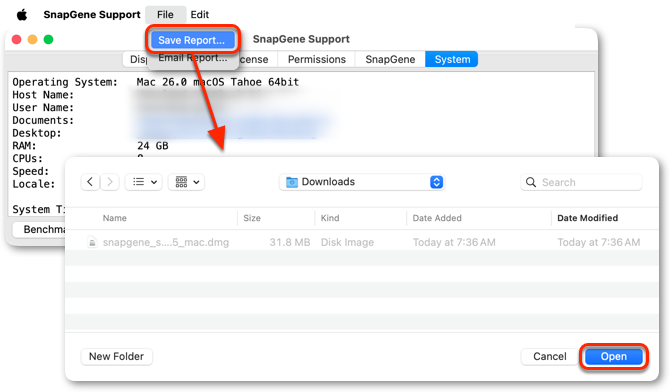The width and height of the screenshot is (670, 392).
Task: Open the grouping options dropdown
Action: (187, 182)
